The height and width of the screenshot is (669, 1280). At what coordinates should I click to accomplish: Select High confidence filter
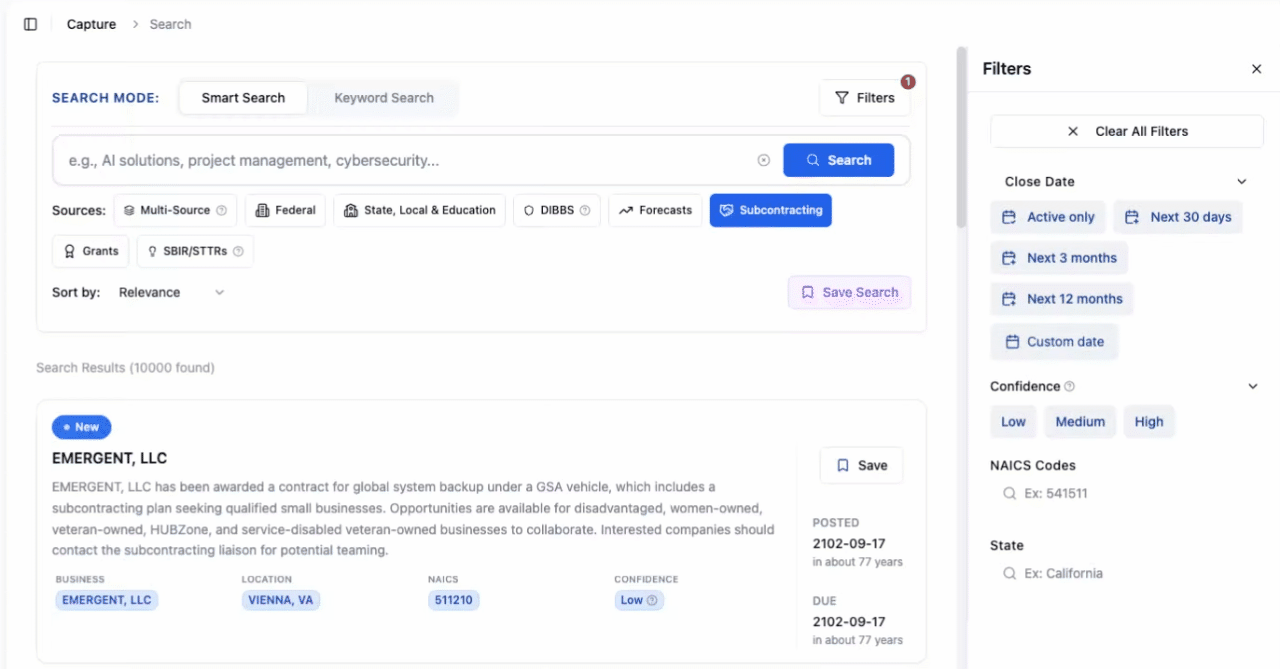(1149, 421)
